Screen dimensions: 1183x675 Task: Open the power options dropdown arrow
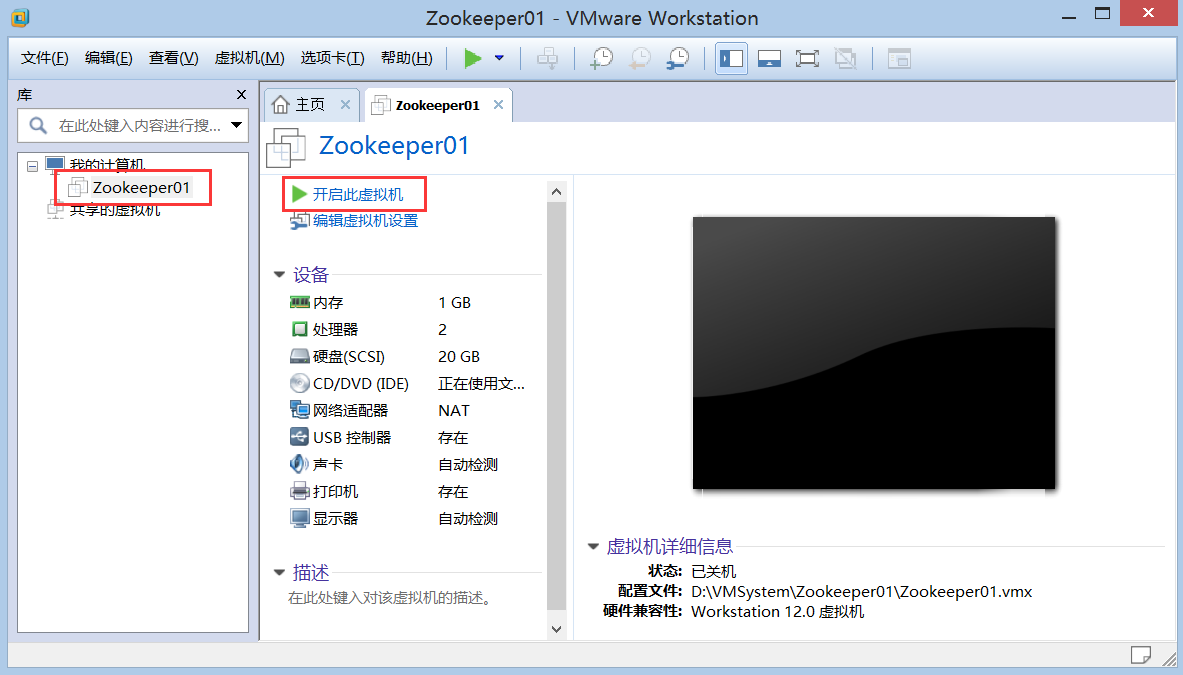499,58
